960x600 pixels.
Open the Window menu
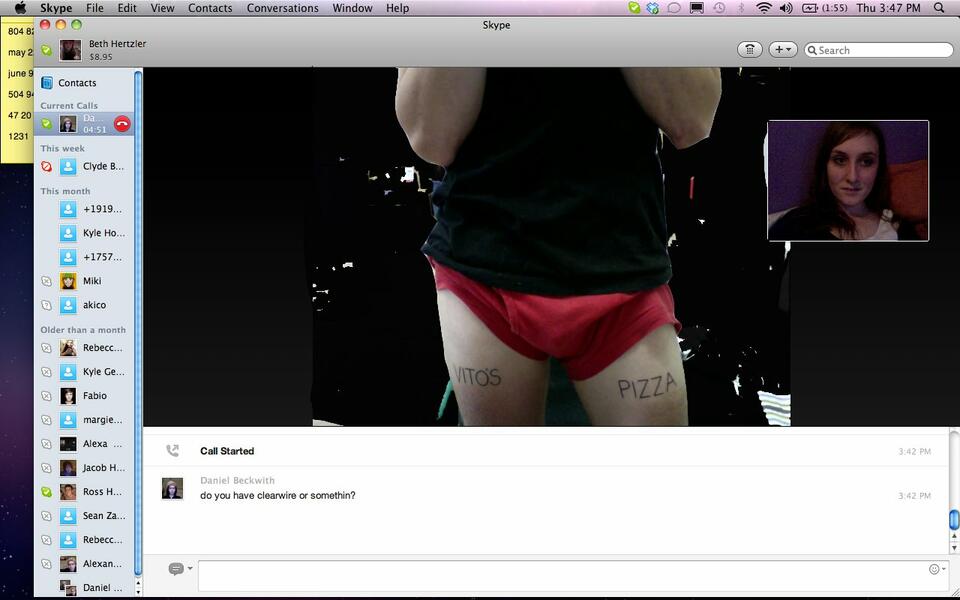(x=352, y=8)
